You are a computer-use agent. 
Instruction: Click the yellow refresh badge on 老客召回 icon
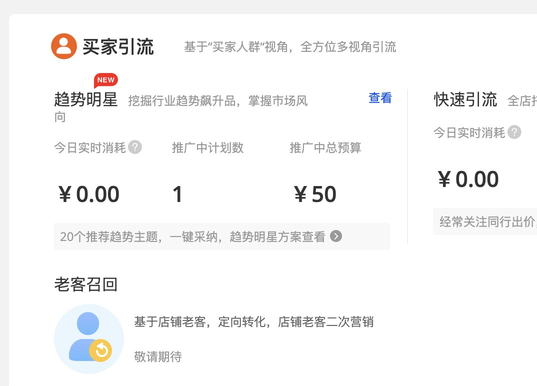pos(101,350)
